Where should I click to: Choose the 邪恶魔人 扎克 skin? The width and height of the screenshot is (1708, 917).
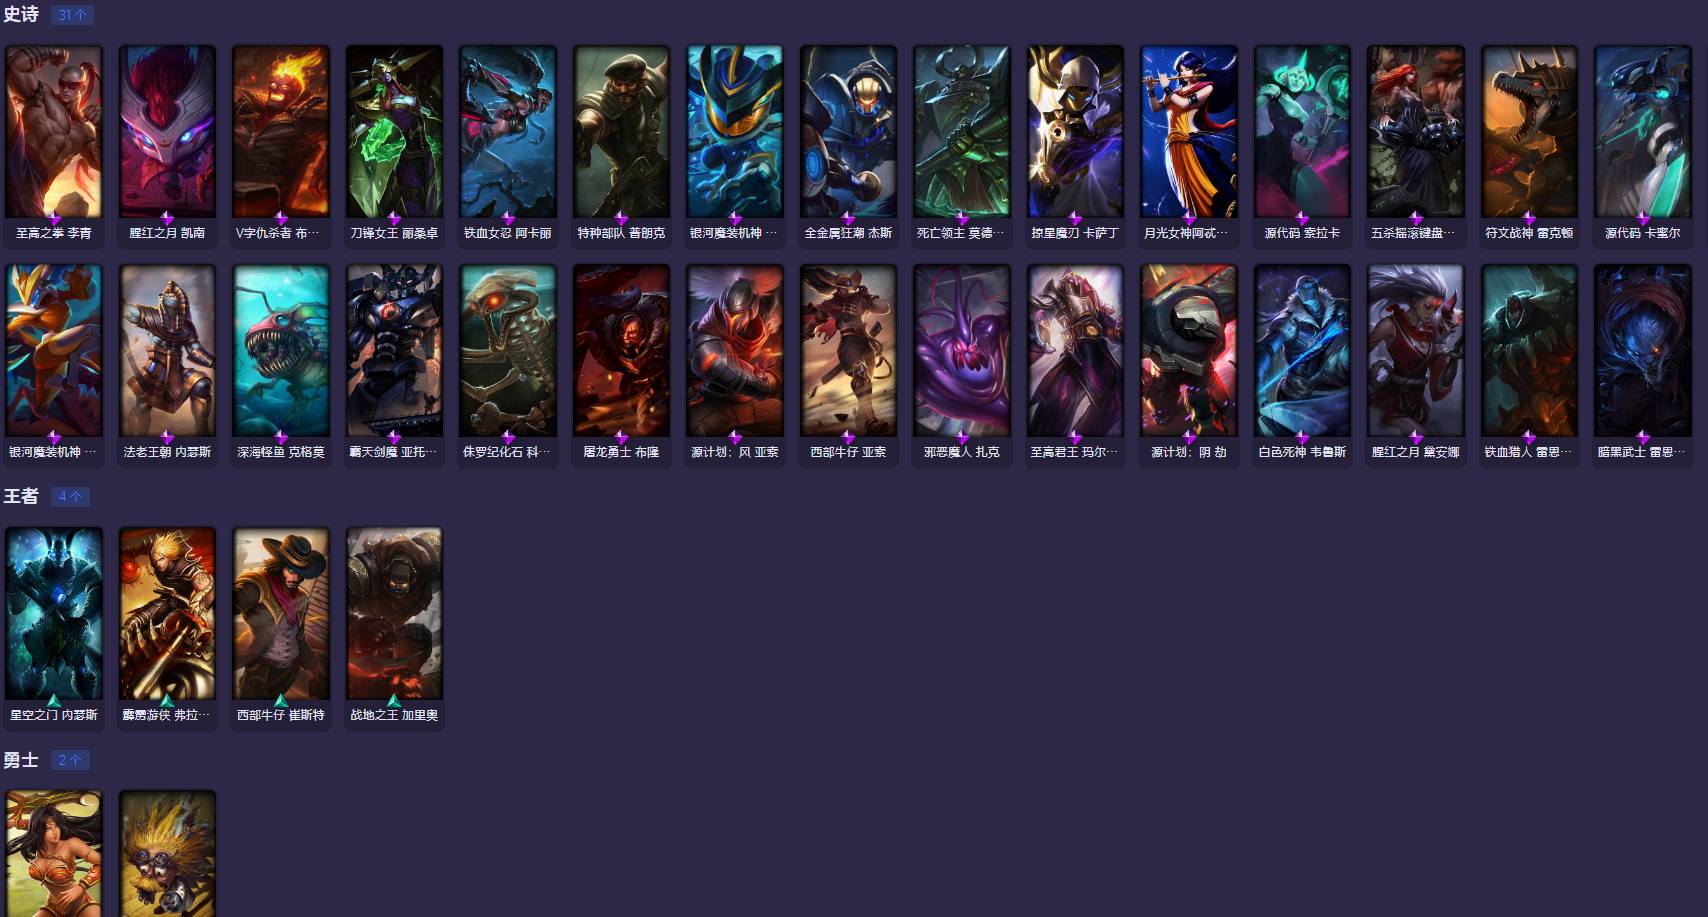coord(962,365)
